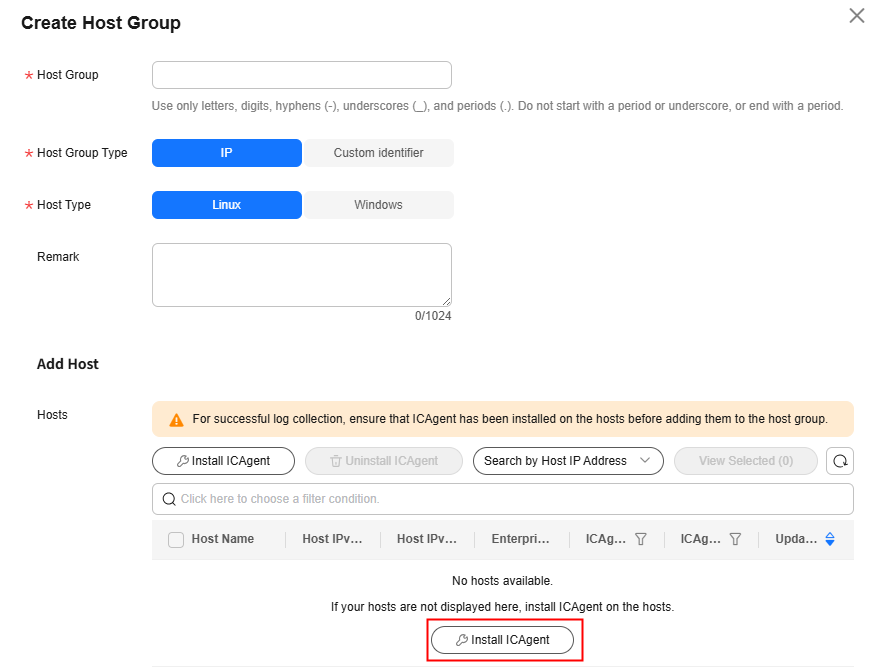The width and height of the screenshot is (878, 669).
Task: Click the refresh icon beside View Selected
Action: (x=839, y=461)
